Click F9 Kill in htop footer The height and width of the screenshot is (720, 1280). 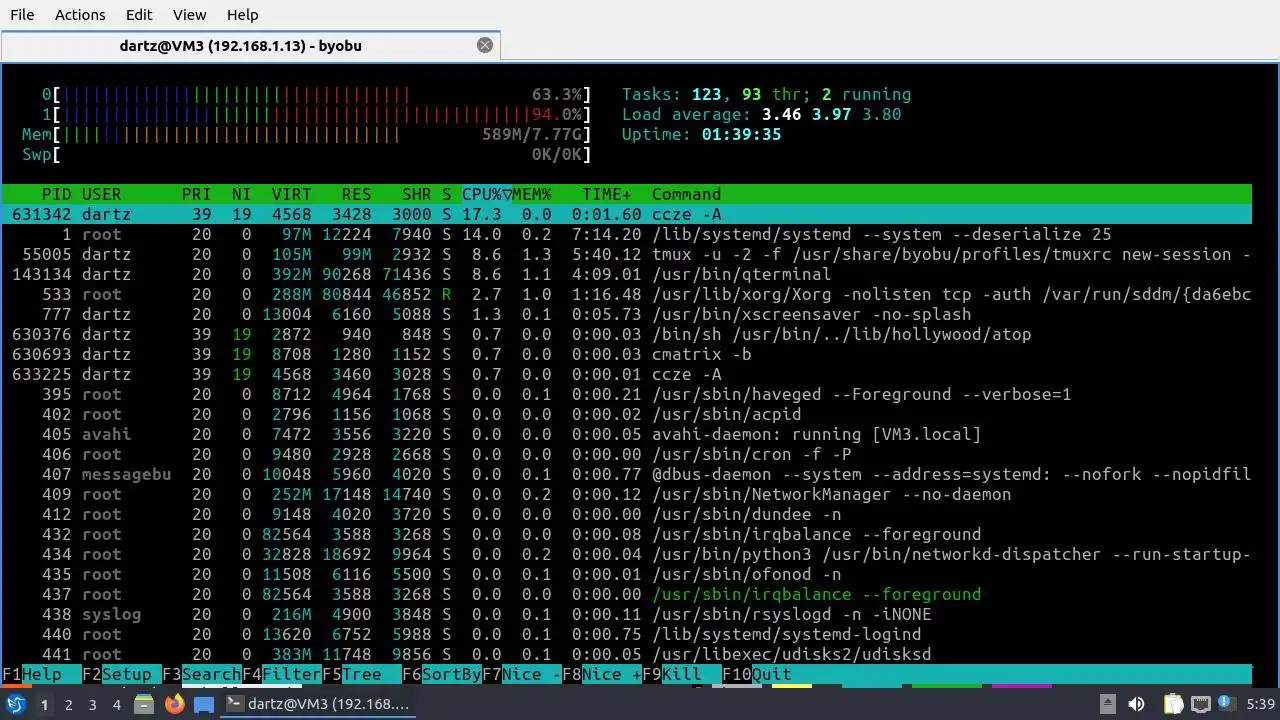pyautogui.click(x=682, y=674)
